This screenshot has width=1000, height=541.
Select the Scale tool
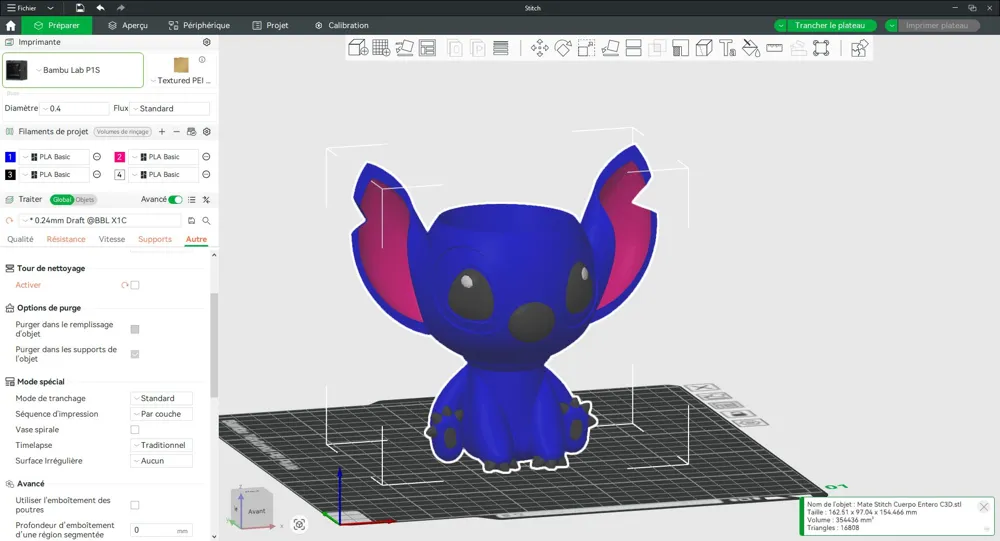pos(586,48)
